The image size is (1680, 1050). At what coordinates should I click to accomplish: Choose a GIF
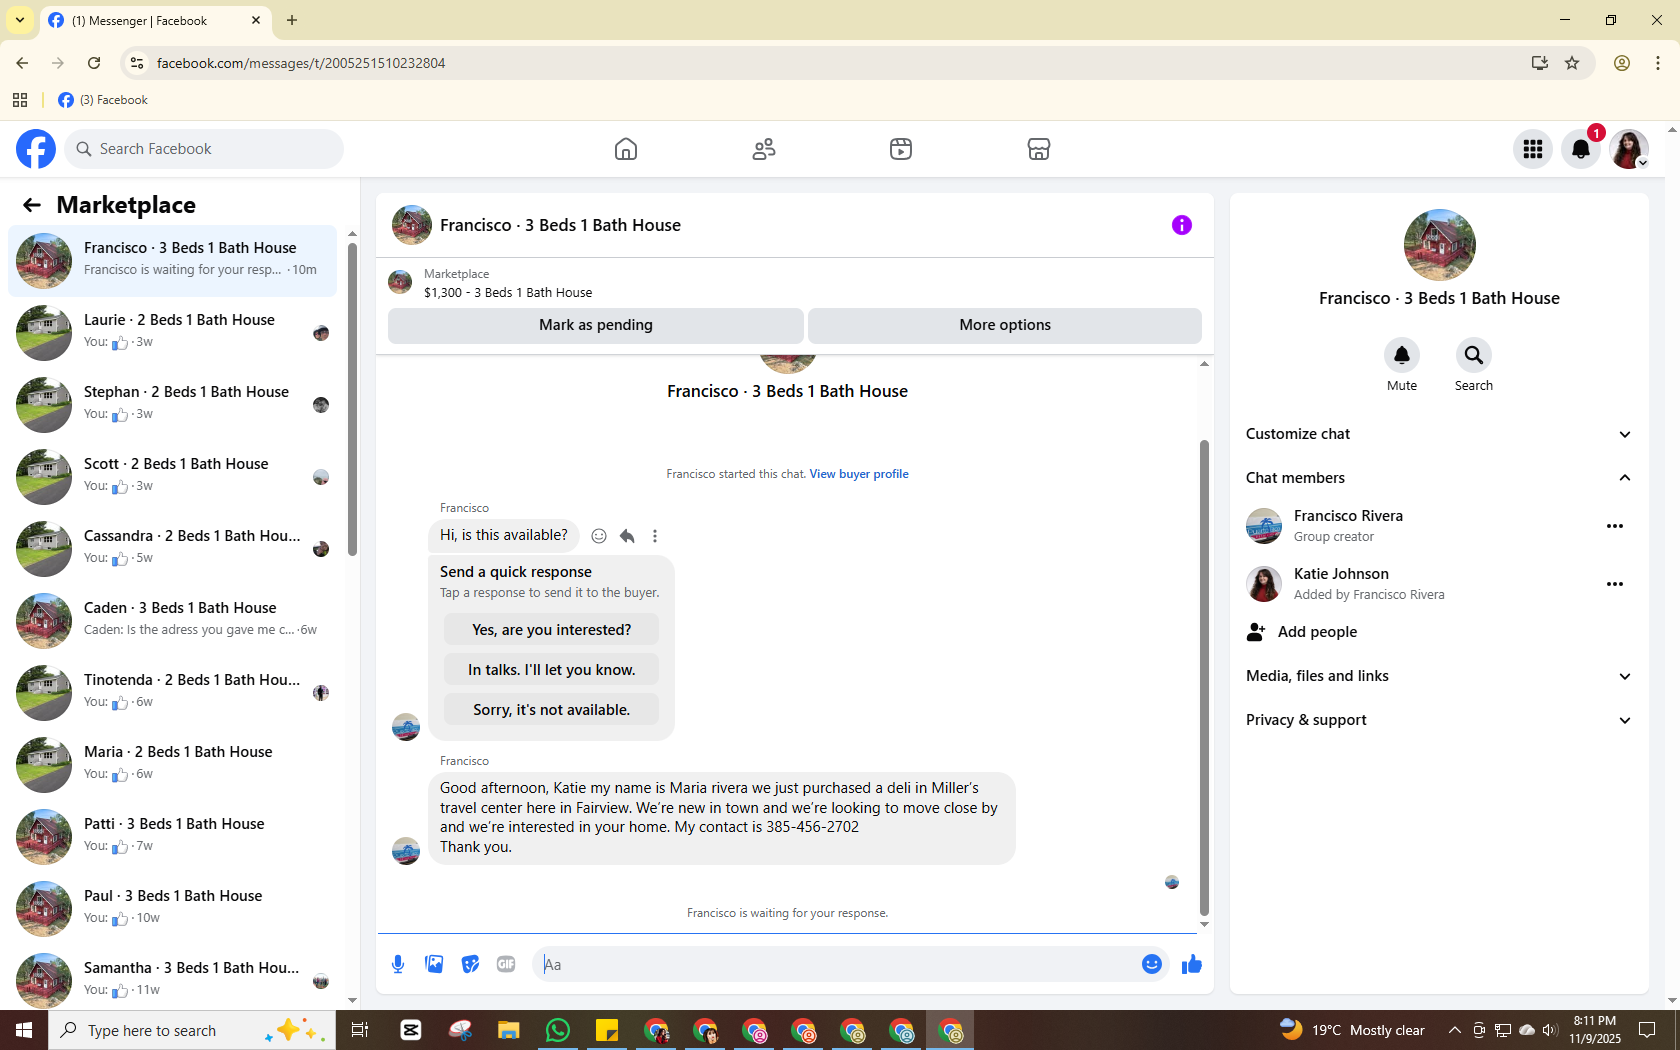[506, 964]
